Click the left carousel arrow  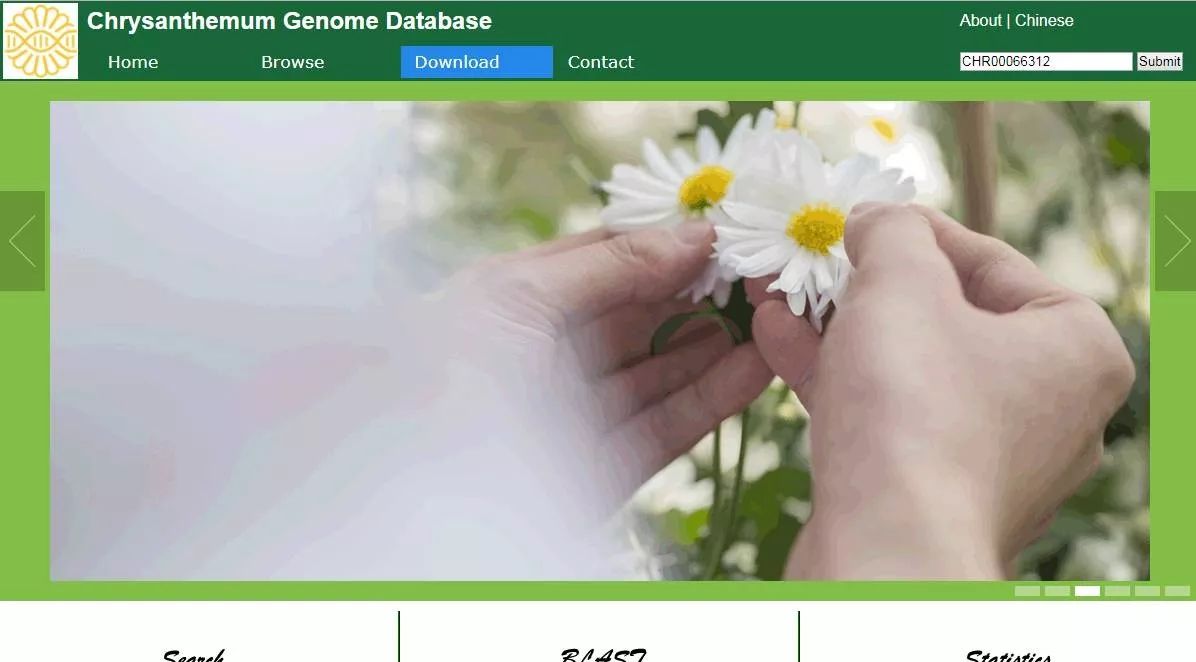coord(21,240)
